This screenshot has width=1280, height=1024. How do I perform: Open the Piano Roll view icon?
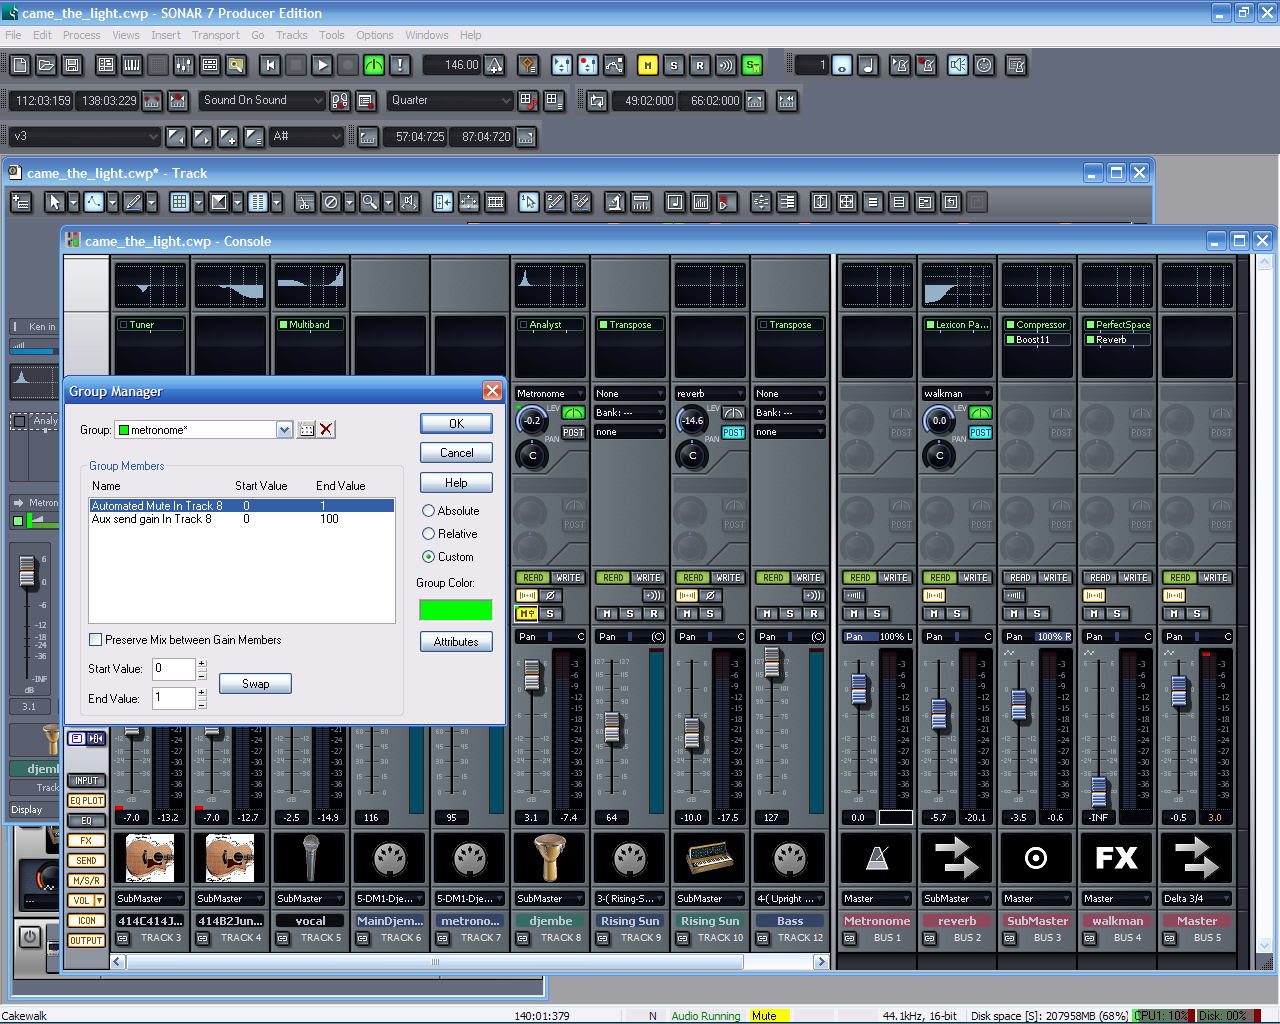point(132,65)
